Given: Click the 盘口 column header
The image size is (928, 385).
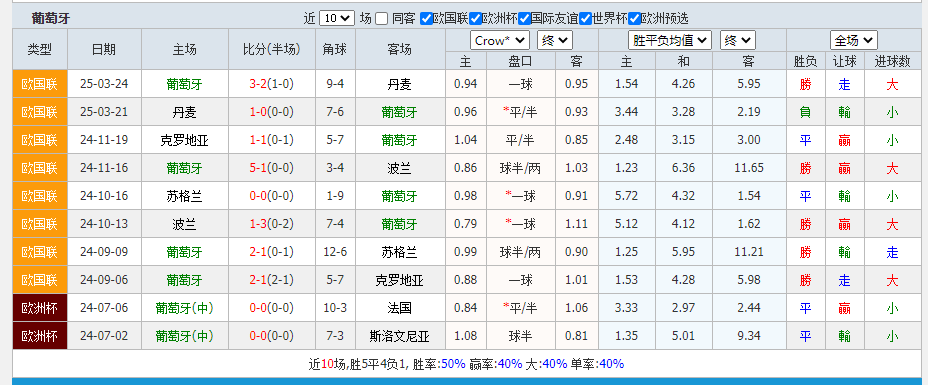Looking at the screenshot, I should tap(520, 62).
